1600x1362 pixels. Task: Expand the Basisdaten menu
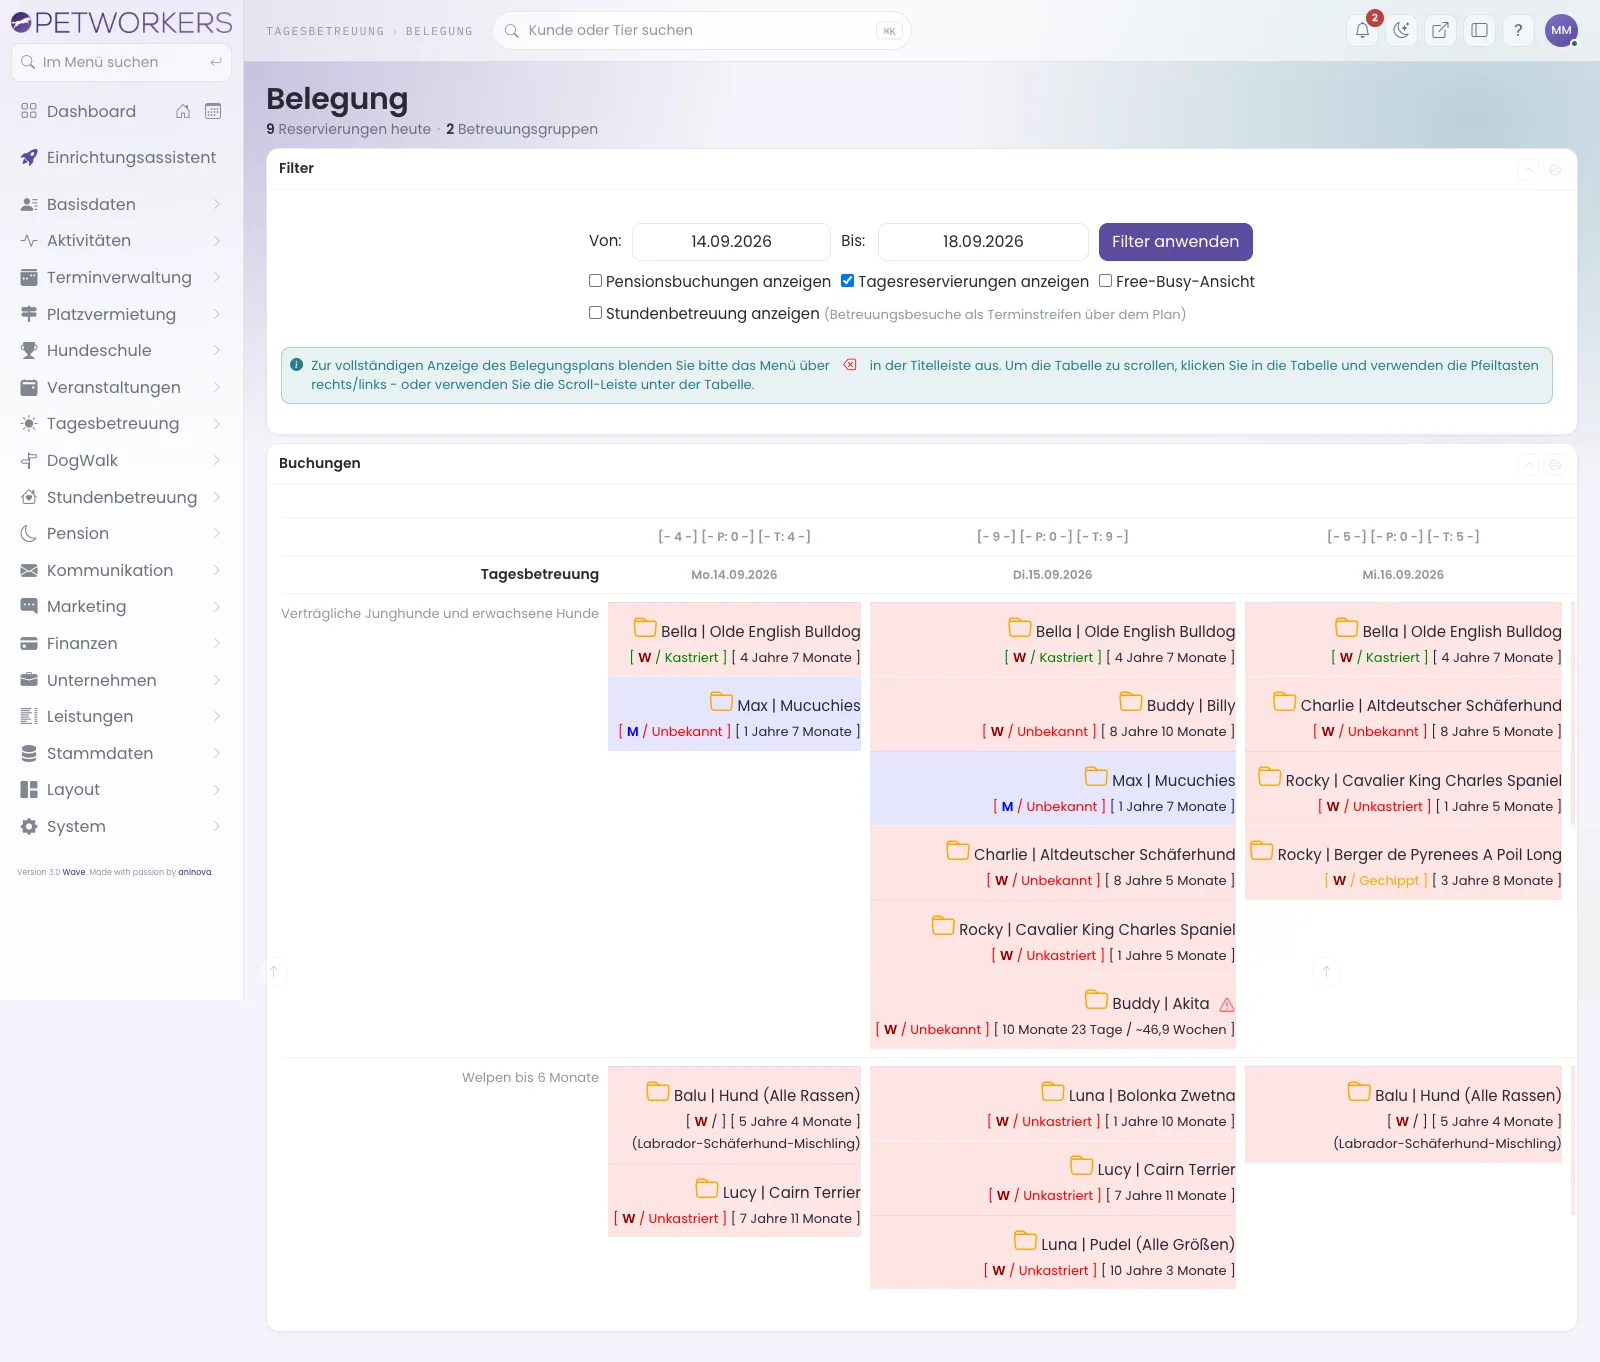pos(121,204)
